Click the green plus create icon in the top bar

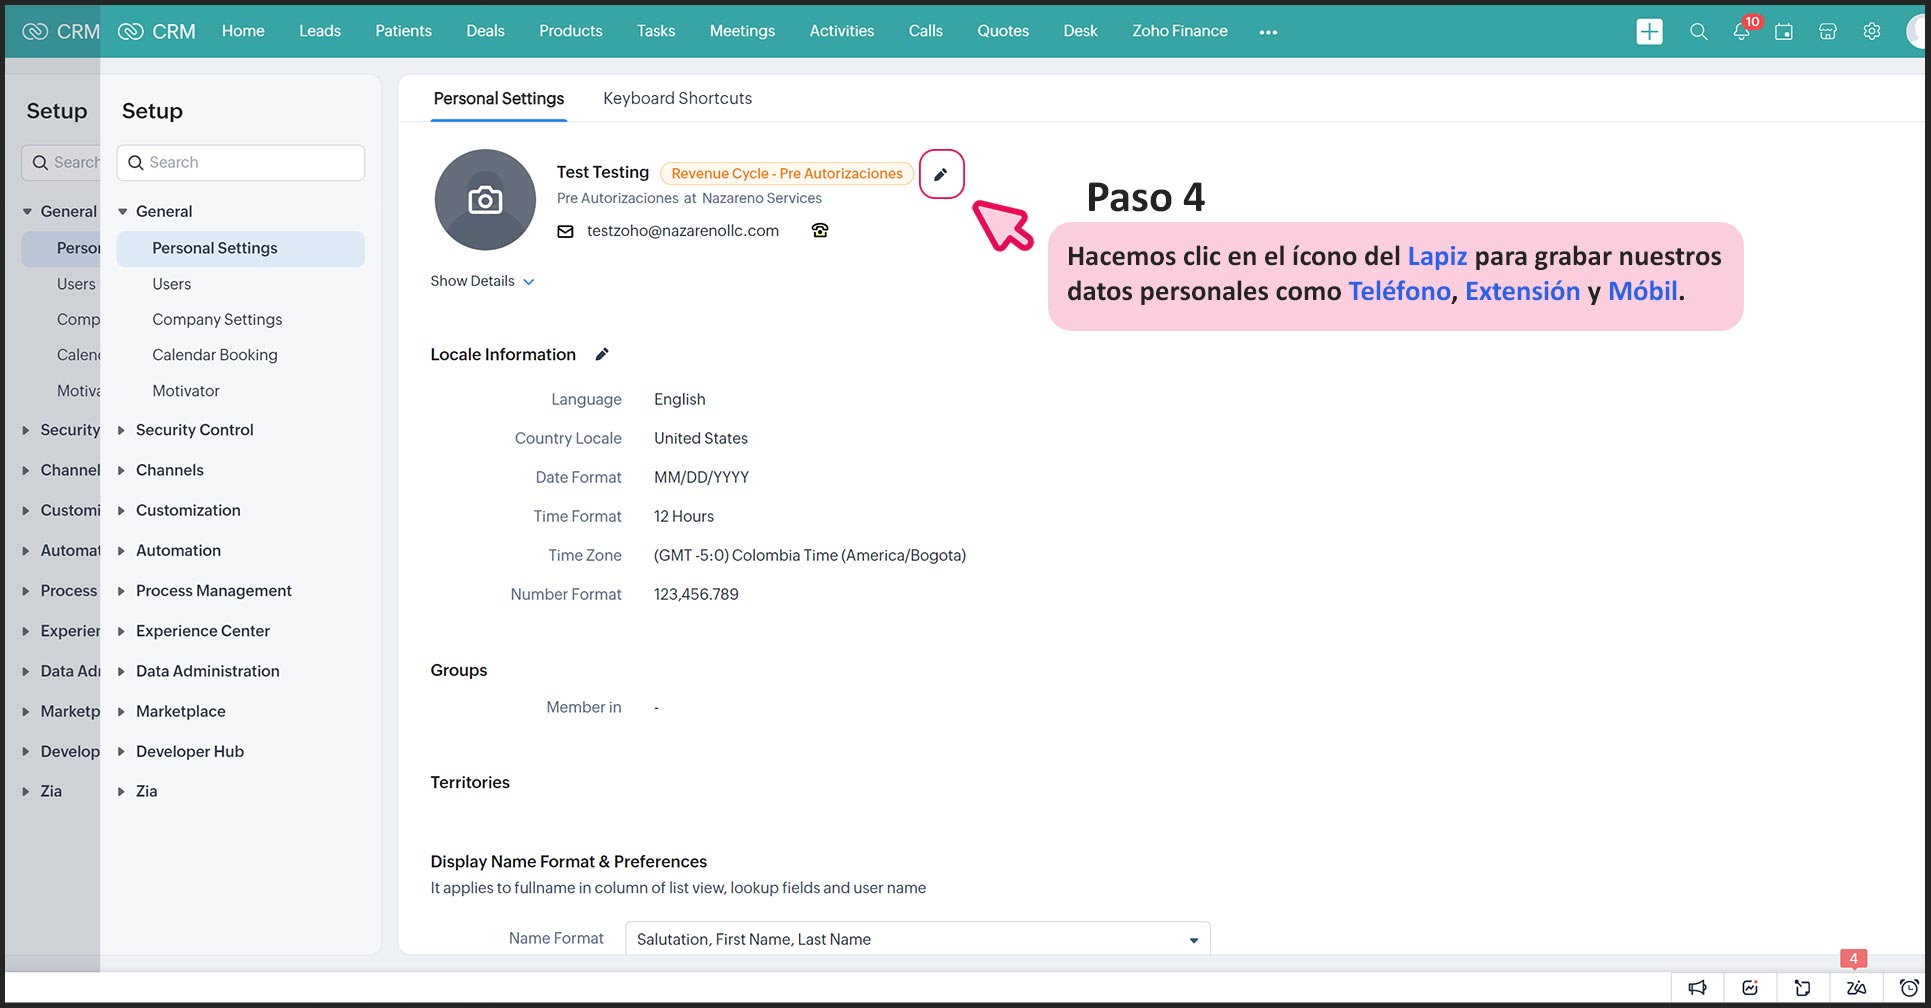1649,32
